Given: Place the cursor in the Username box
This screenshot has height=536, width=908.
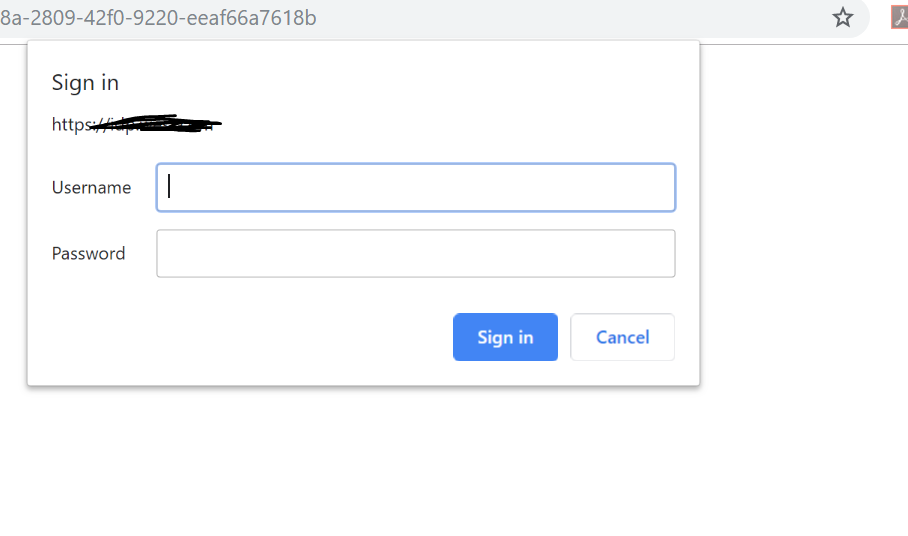Looking at the screenshot, I should pyautogui.click(x=416, y=187).
